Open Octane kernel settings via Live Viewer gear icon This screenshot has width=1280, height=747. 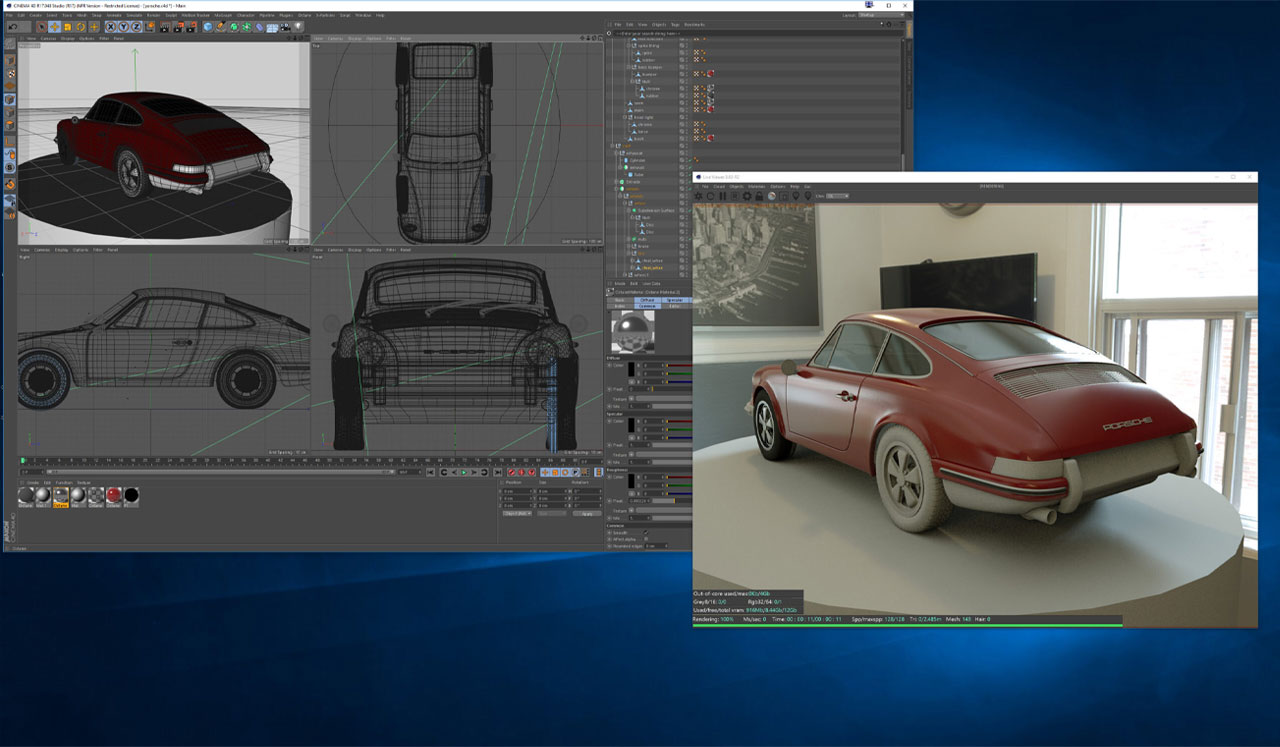point(747,195)
